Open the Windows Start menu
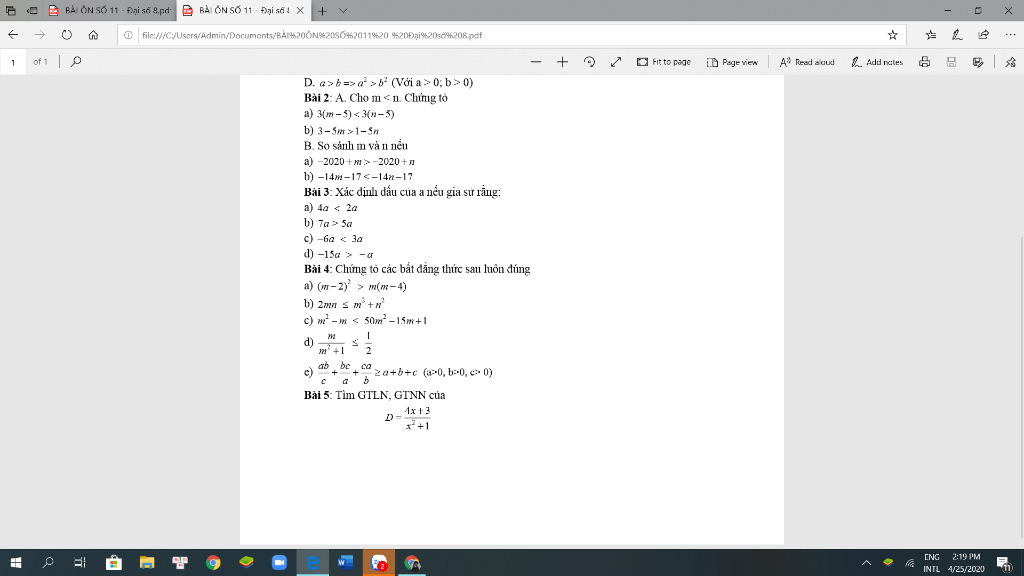Viewport: 1024px width, 576px height. point(16,562)
